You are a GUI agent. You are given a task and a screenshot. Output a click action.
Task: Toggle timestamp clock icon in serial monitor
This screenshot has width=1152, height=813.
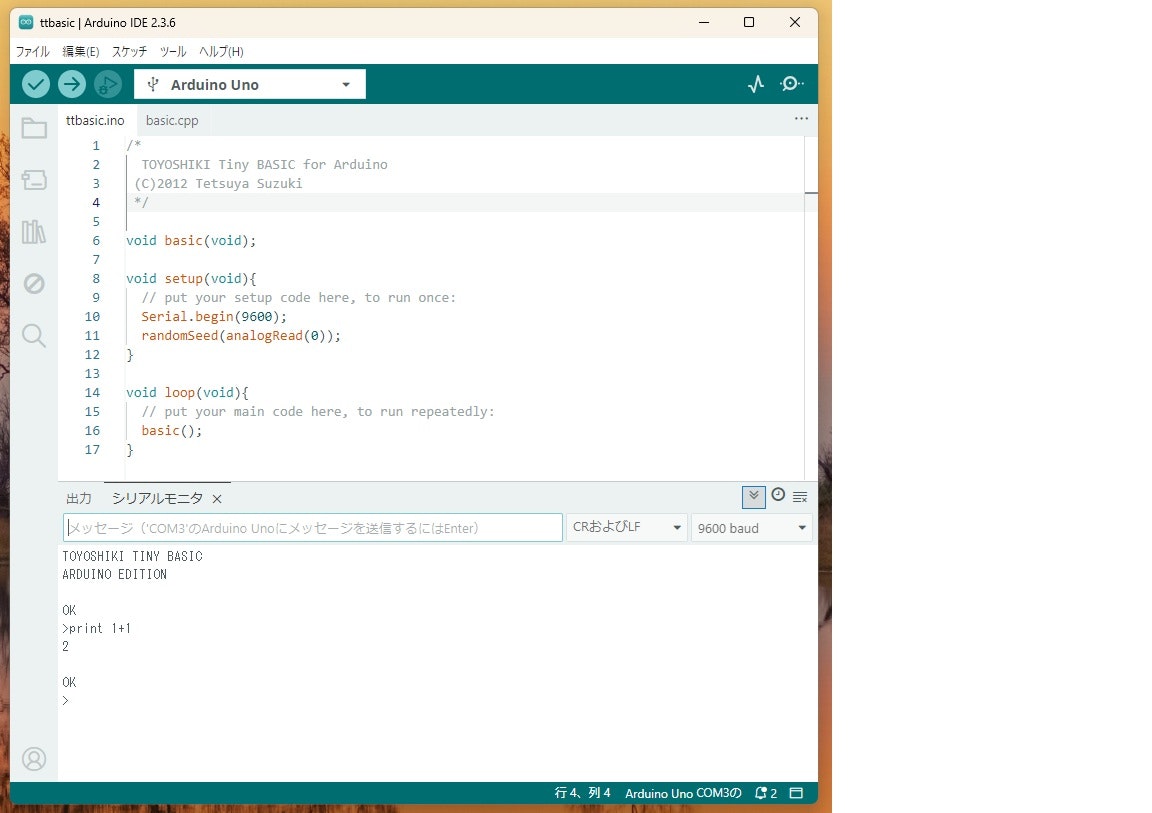(x=778, y=495)
